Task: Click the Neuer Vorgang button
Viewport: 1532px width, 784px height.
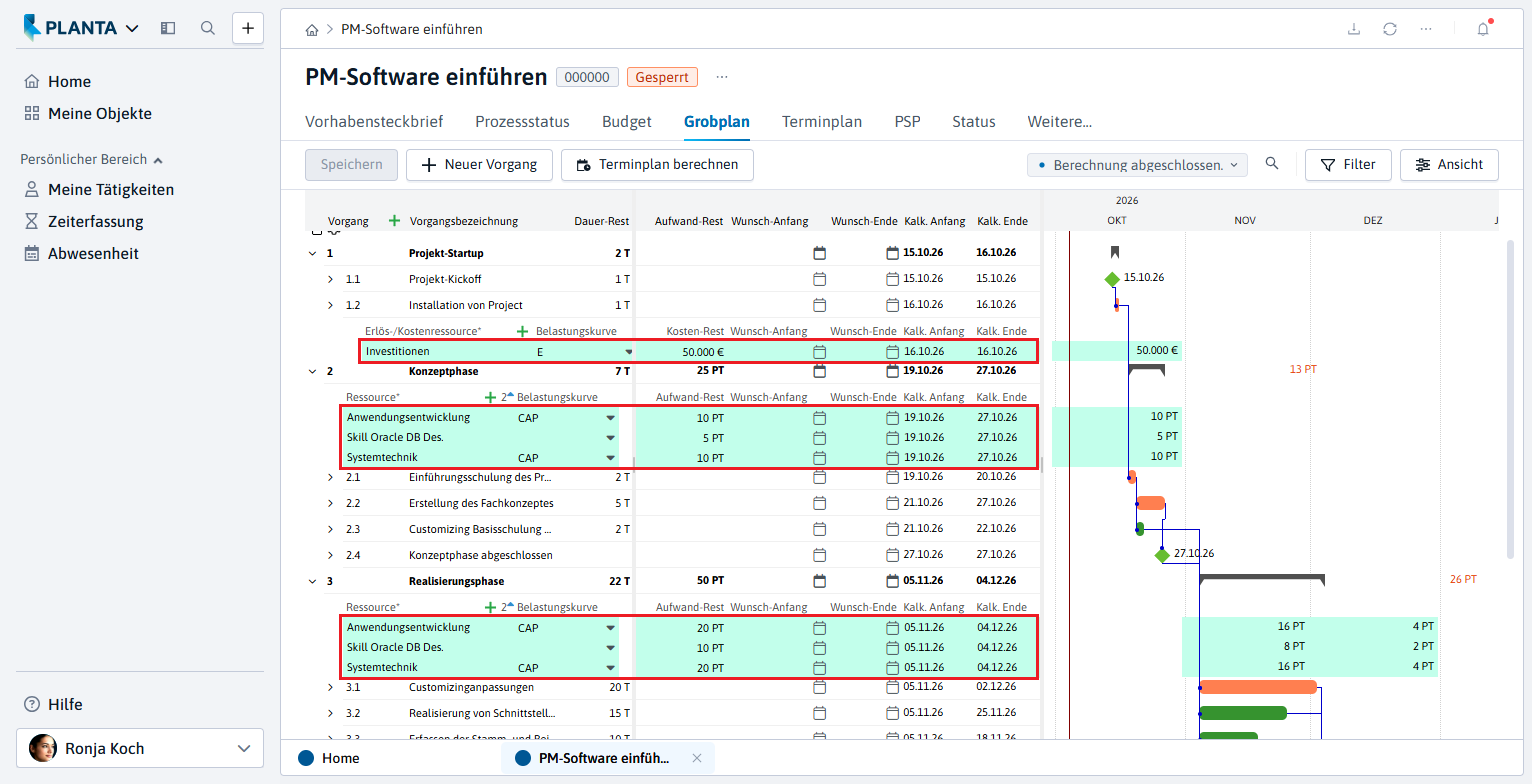Action: pos(479,165)
